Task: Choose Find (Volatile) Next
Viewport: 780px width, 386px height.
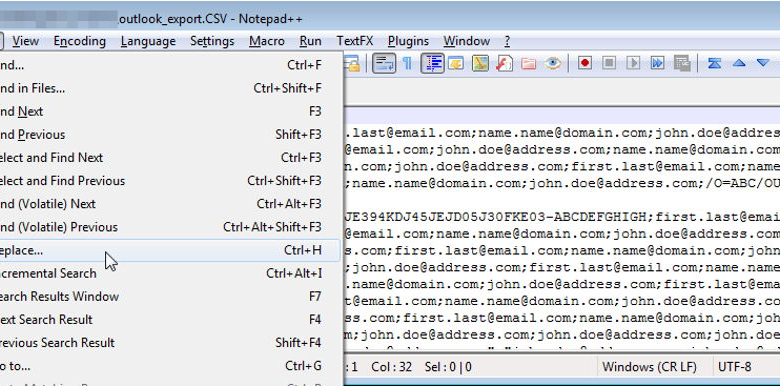Action: pyautogui.click(x=169, y=204)
